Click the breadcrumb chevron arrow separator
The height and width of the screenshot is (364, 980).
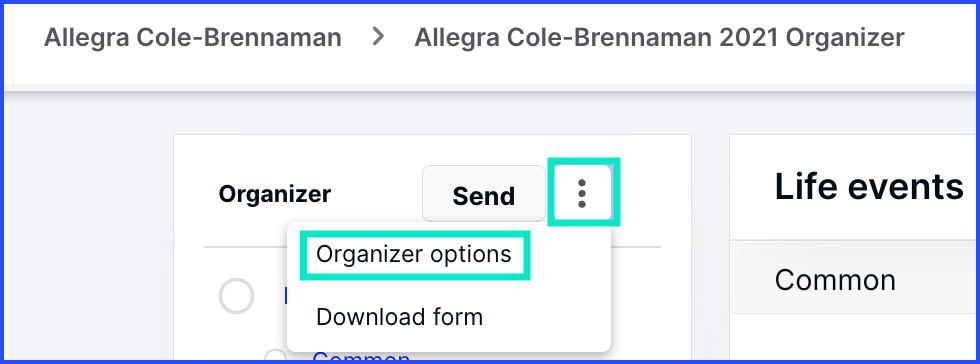(378, 37)
